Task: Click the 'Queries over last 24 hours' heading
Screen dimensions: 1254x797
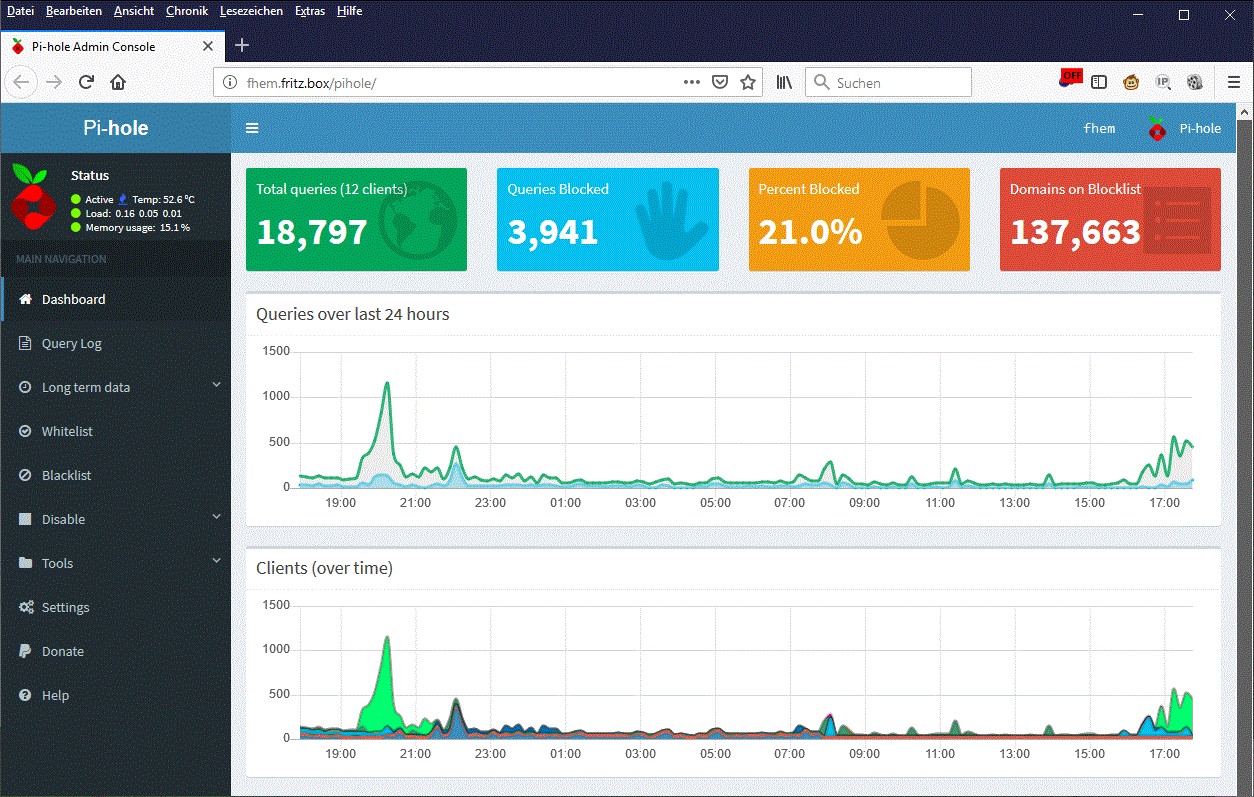Action: (x=353, y=314)
